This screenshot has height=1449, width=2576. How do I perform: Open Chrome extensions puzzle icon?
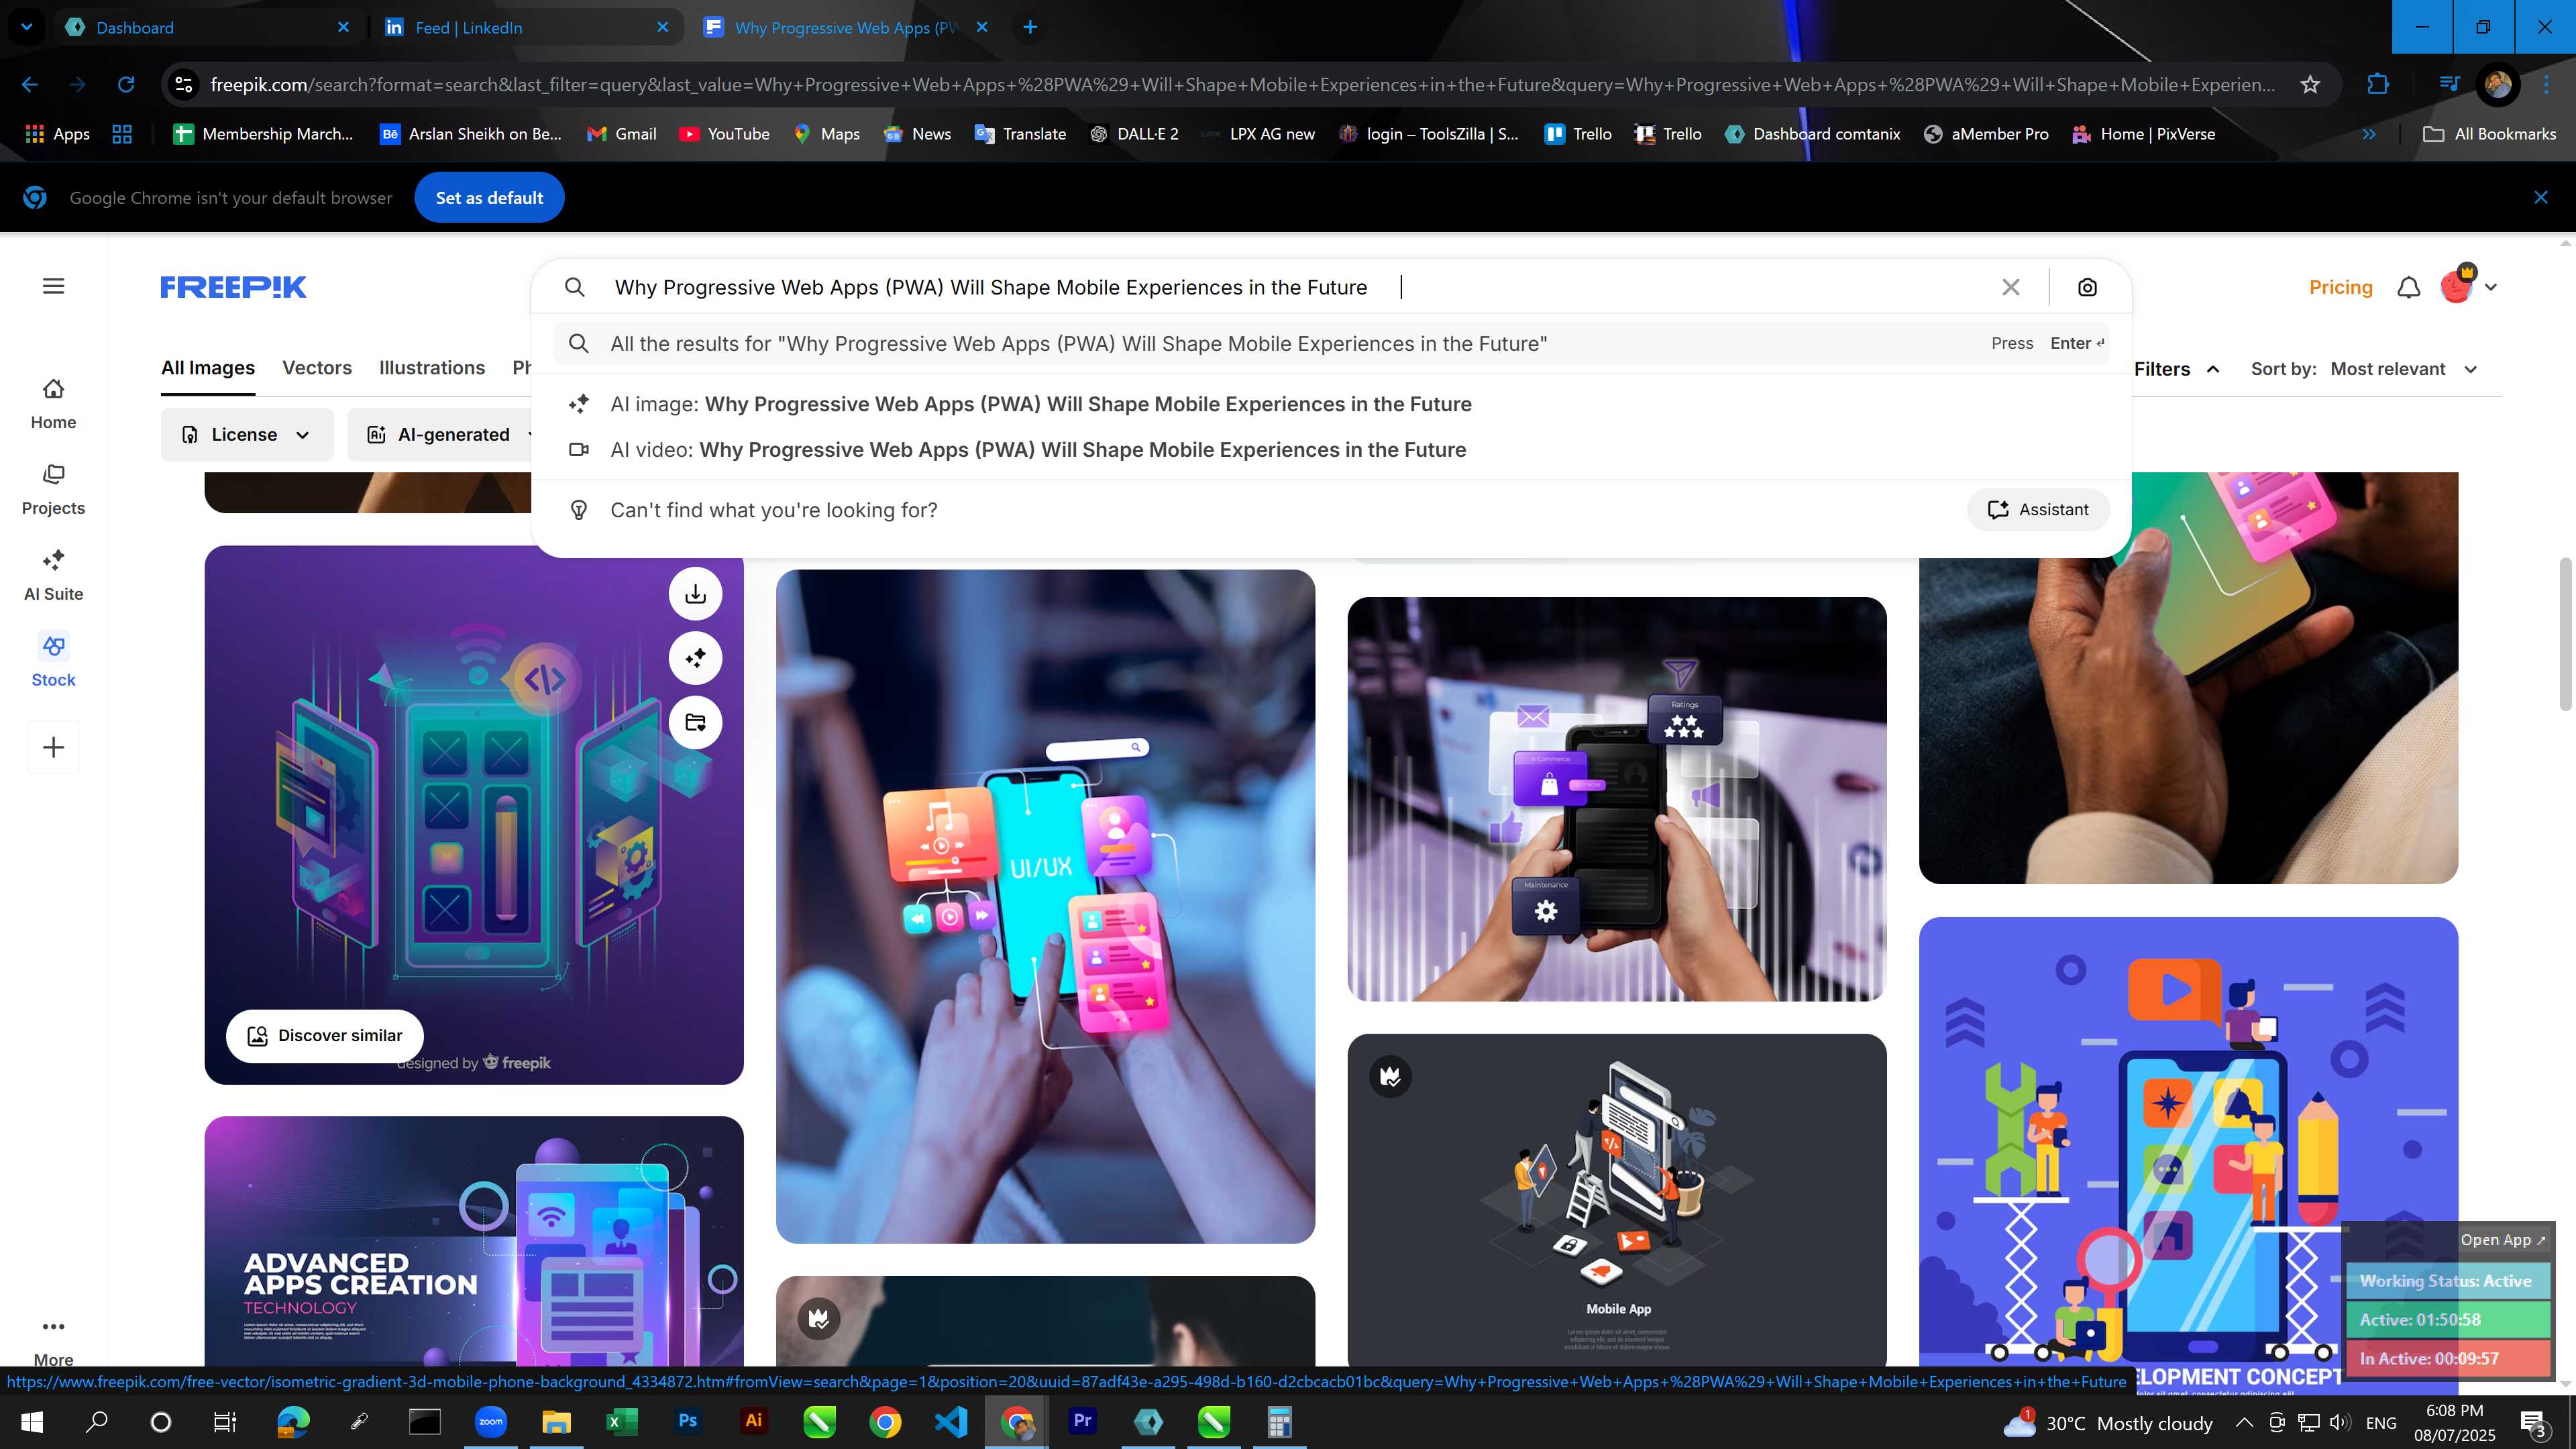(x=2378, y=85)
